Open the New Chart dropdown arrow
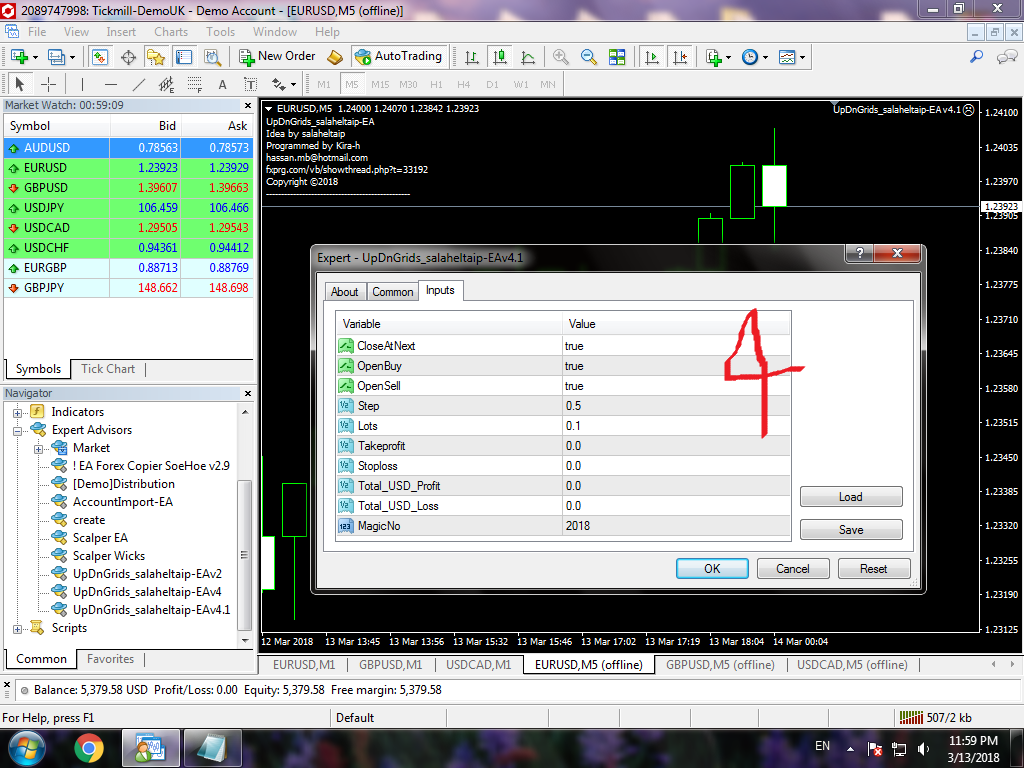Screen dimensions: 1024x768 coord(35,57)
